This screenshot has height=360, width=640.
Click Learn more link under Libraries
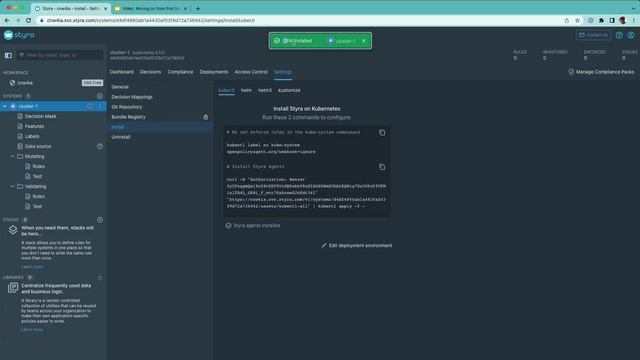(32, 329)
